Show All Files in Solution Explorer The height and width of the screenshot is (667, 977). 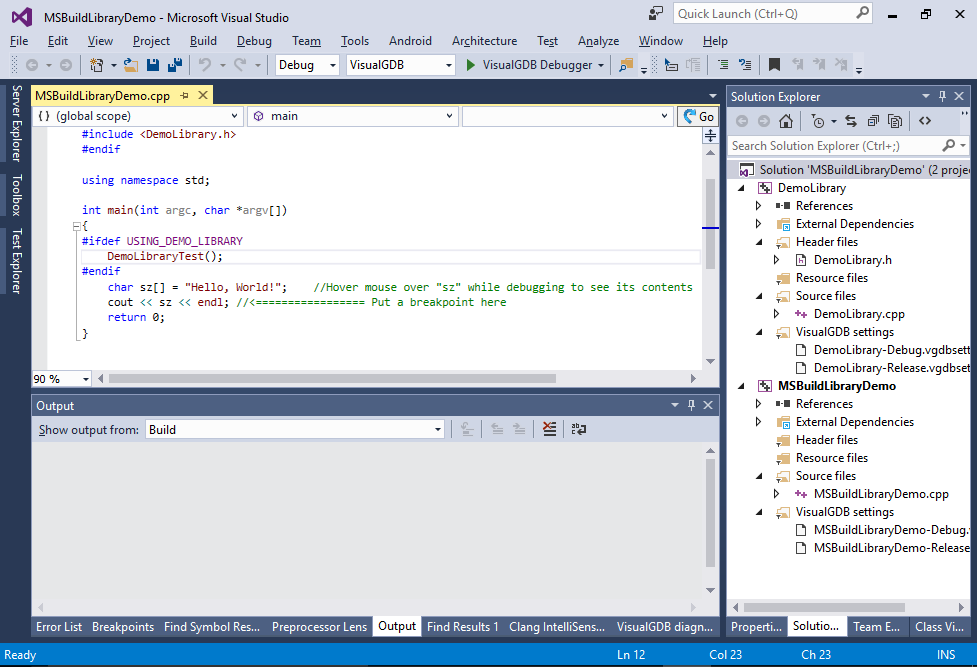[x=895, y=121]
